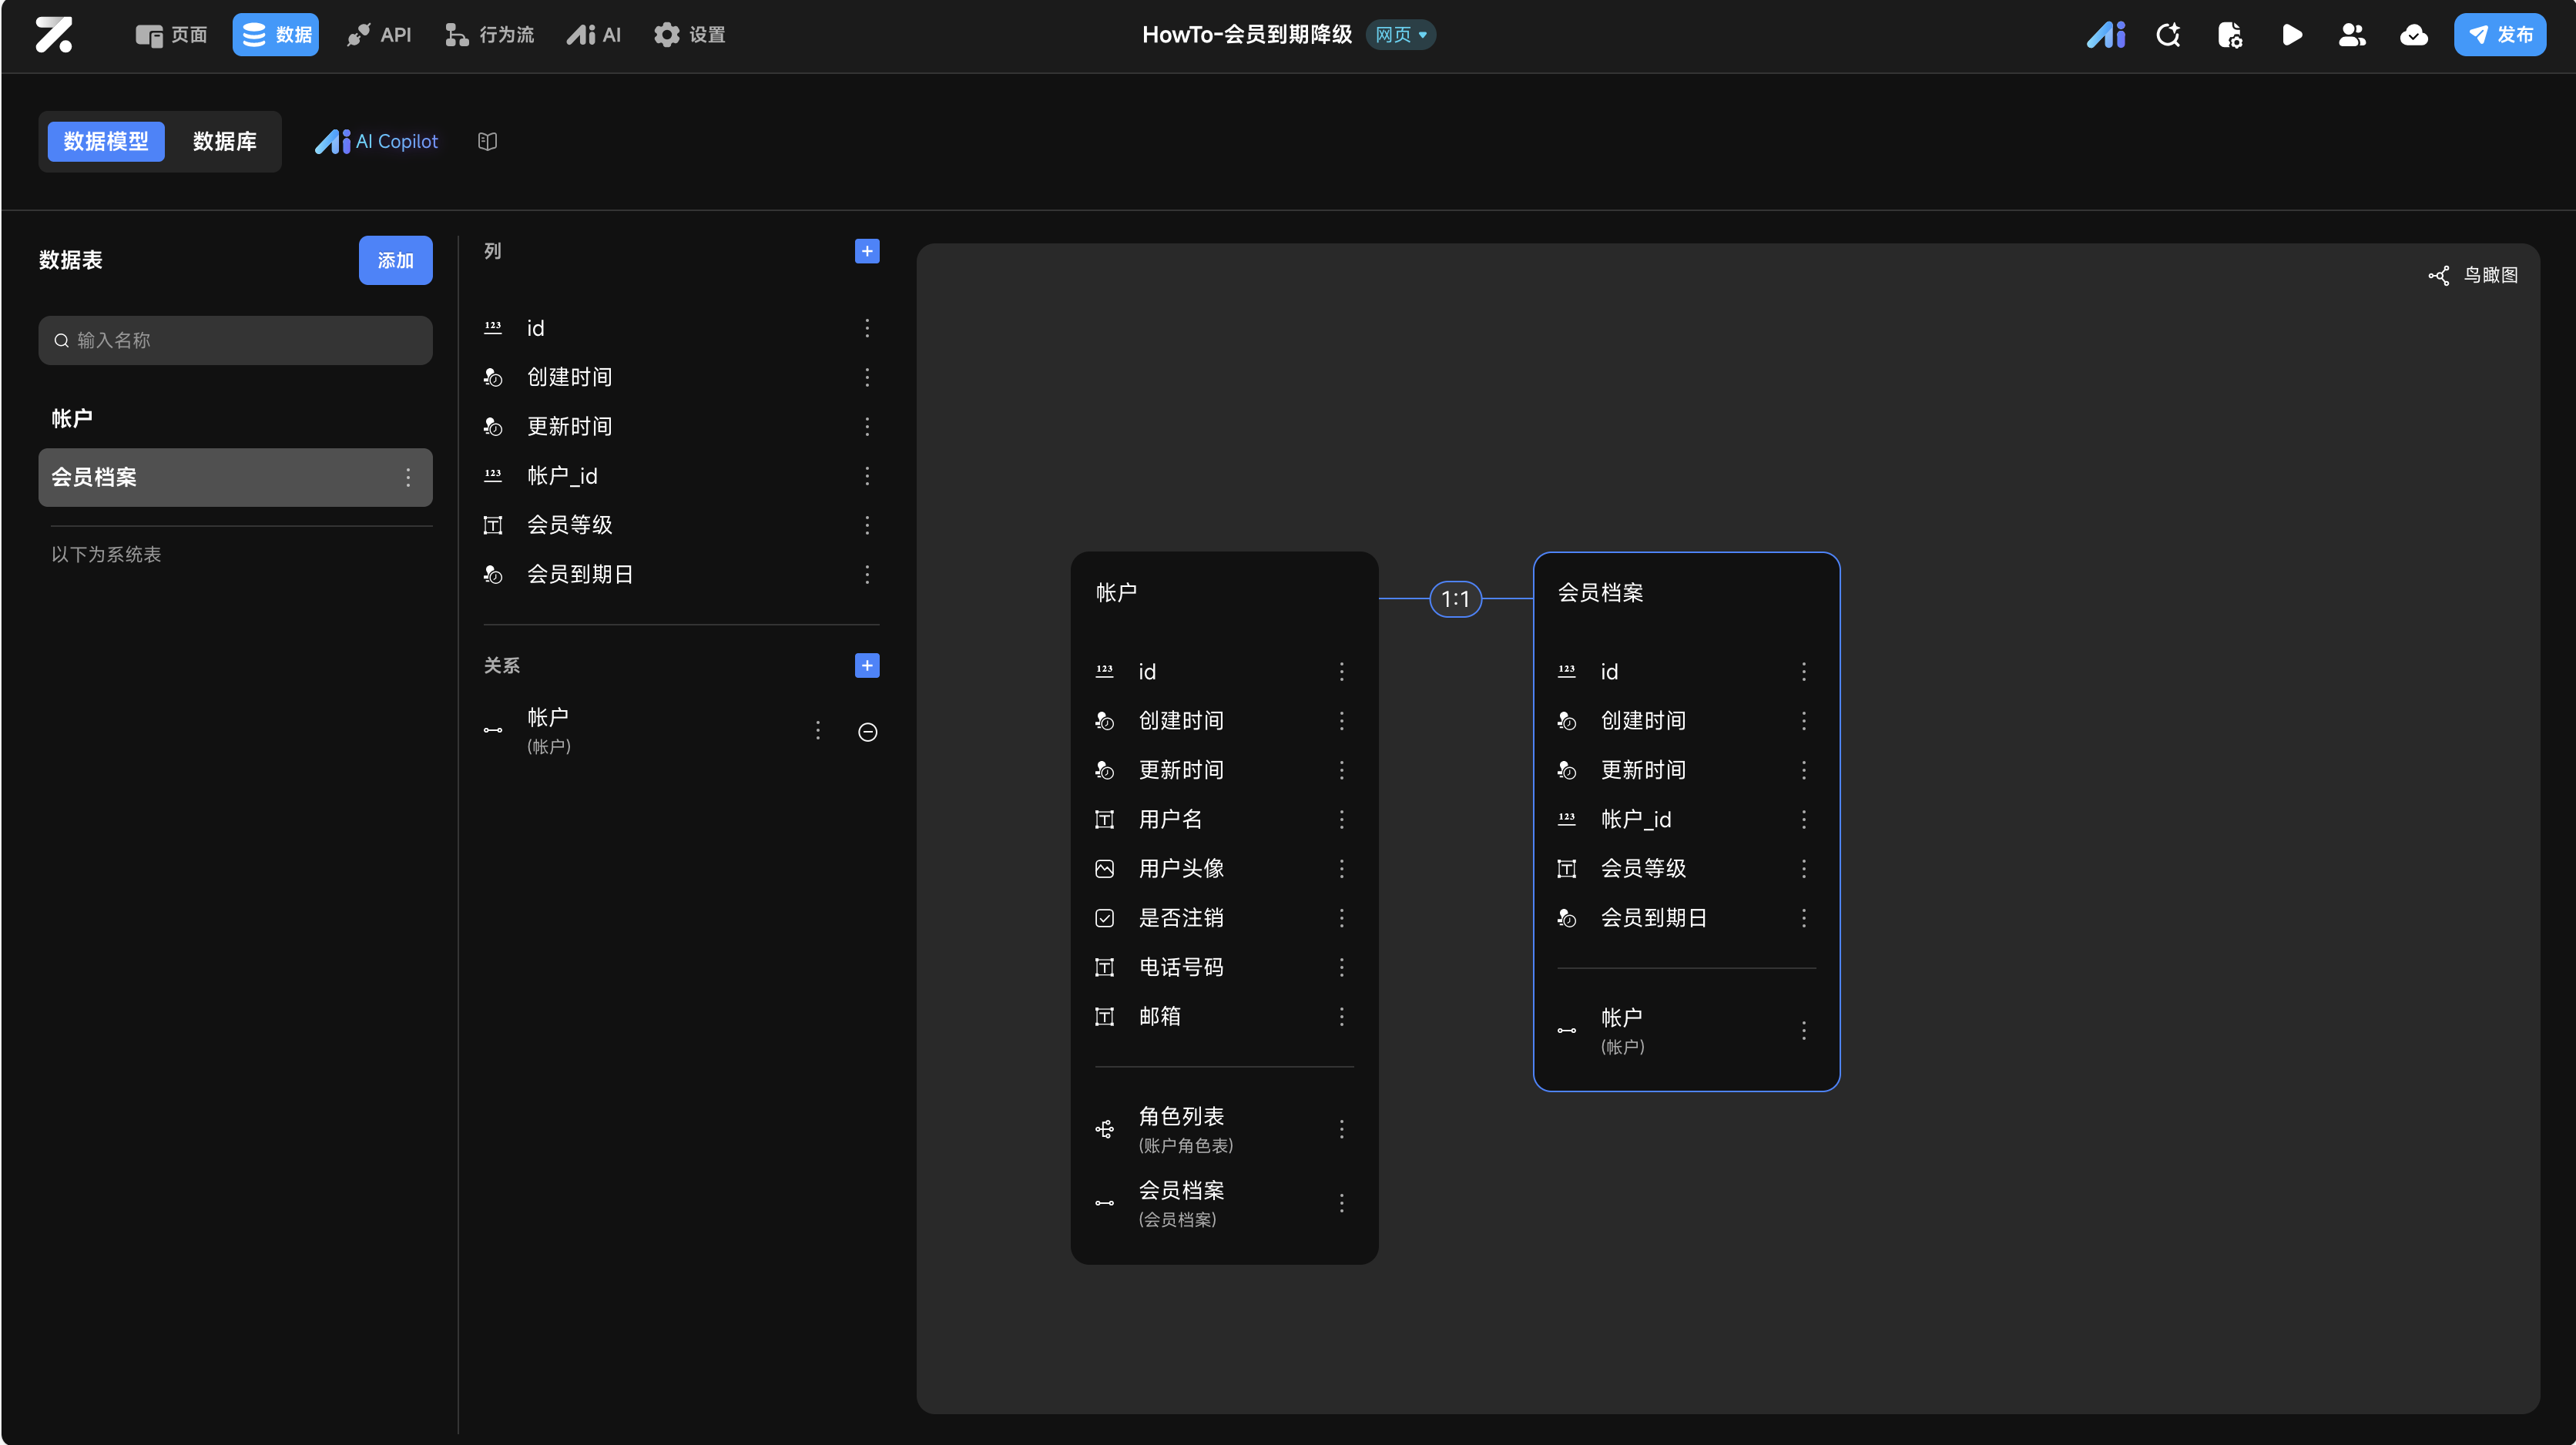Click the plus icon to add relation
The height and width of the screenshot is (1445, 2576).
coord(867,665)
